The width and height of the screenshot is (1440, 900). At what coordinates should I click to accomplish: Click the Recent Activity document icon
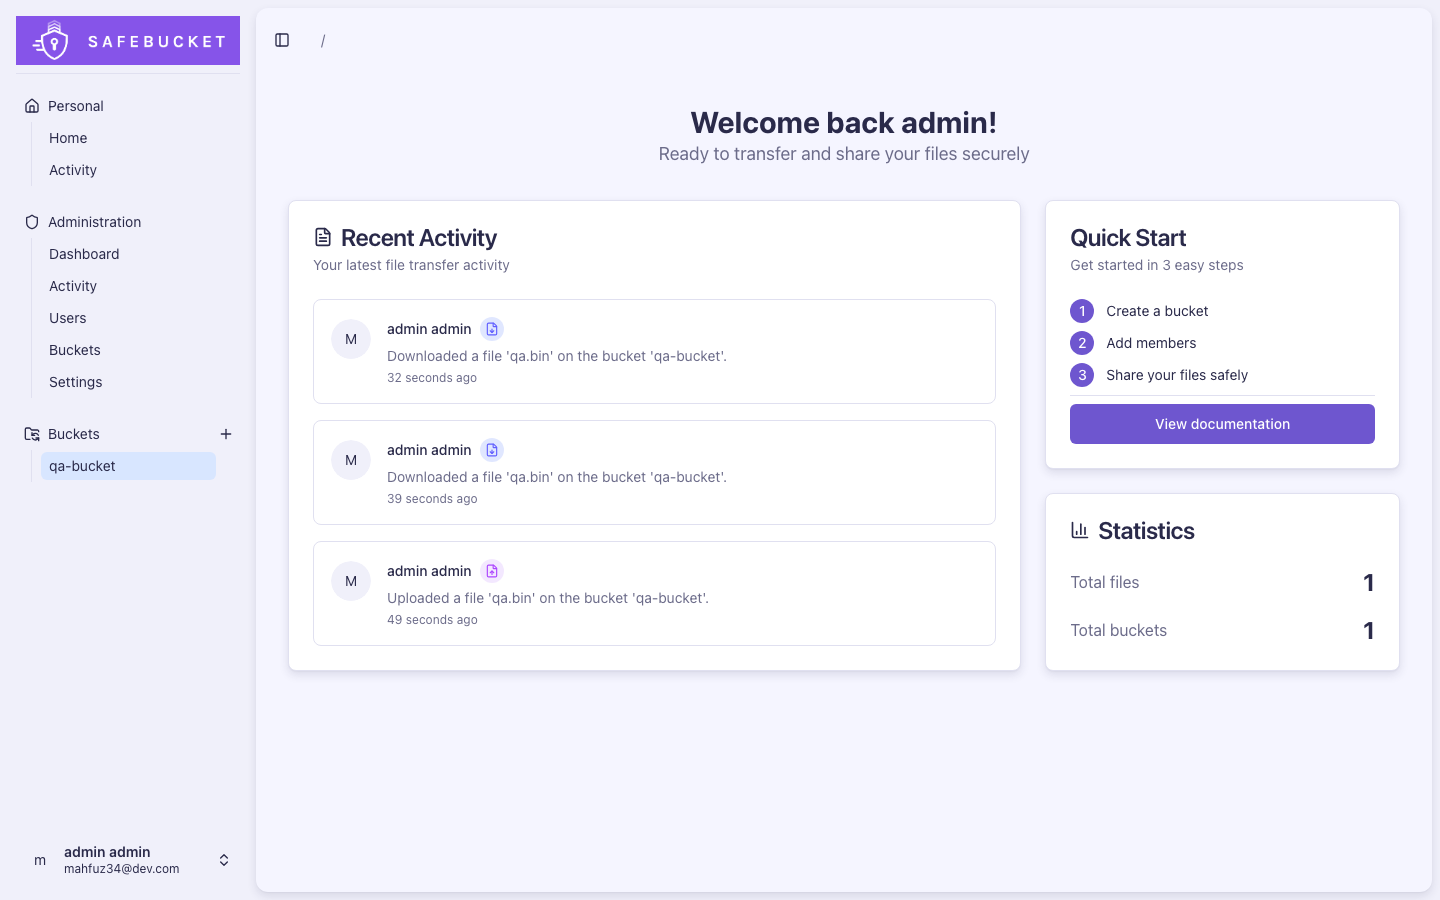[323, 237]
